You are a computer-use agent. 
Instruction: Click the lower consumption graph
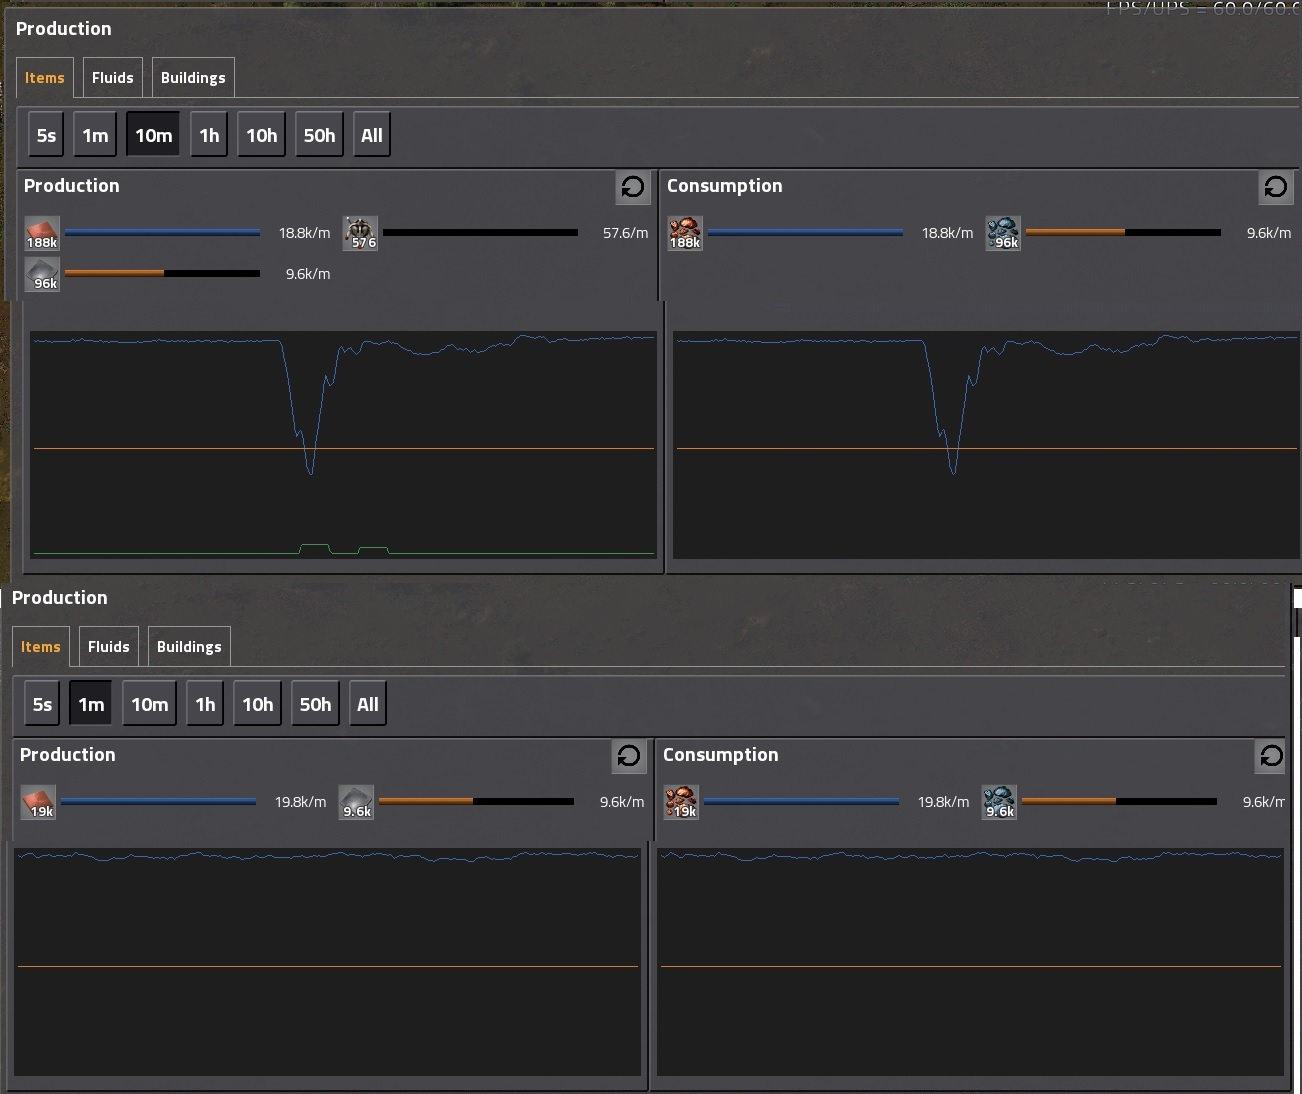[970, 962]
